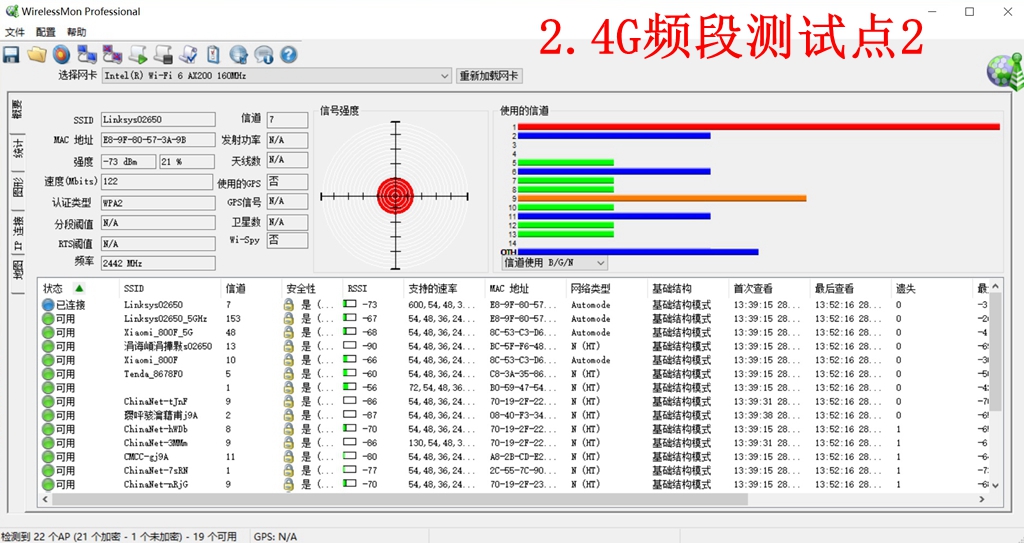Click the red target toolbar icon
1024x543 pixels.
(x=61, y=55)
